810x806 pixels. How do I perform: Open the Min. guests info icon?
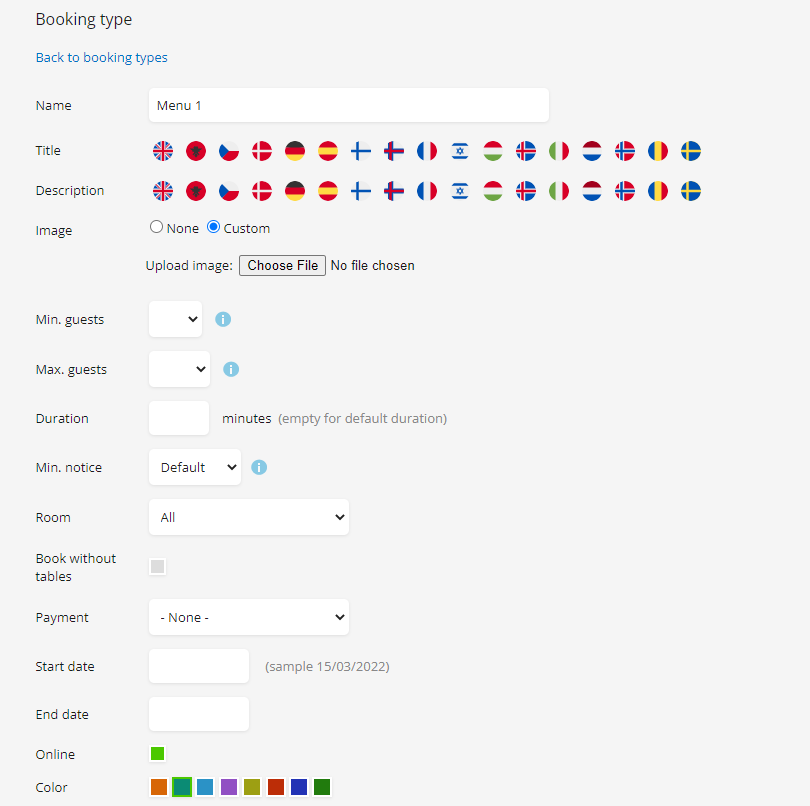223,319
